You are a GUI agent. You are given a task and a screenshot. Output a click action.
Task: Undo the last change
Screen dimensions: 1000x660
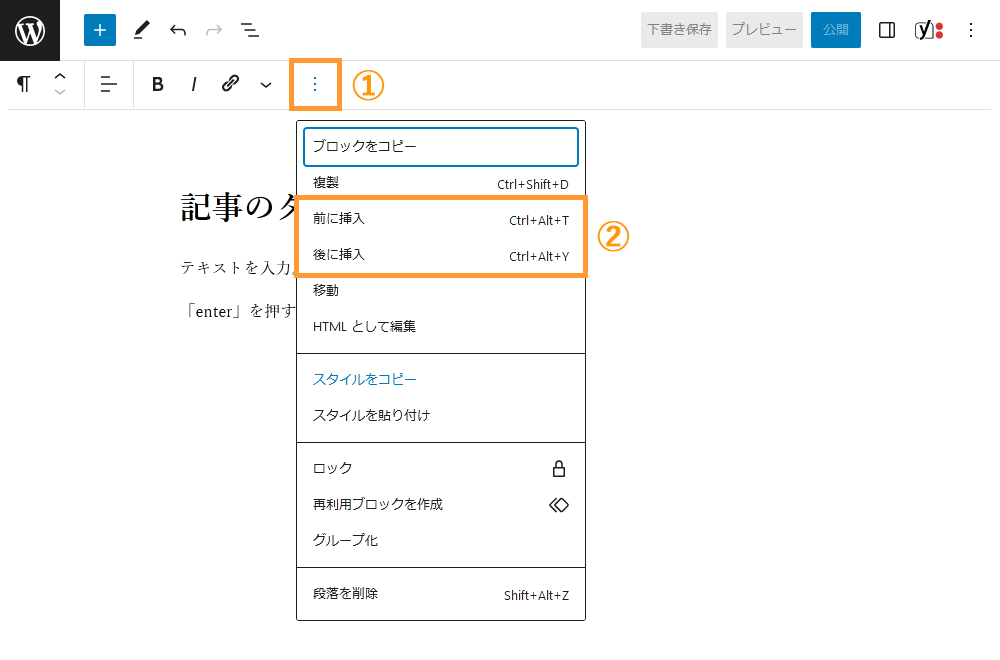click(x=178, y=30)
